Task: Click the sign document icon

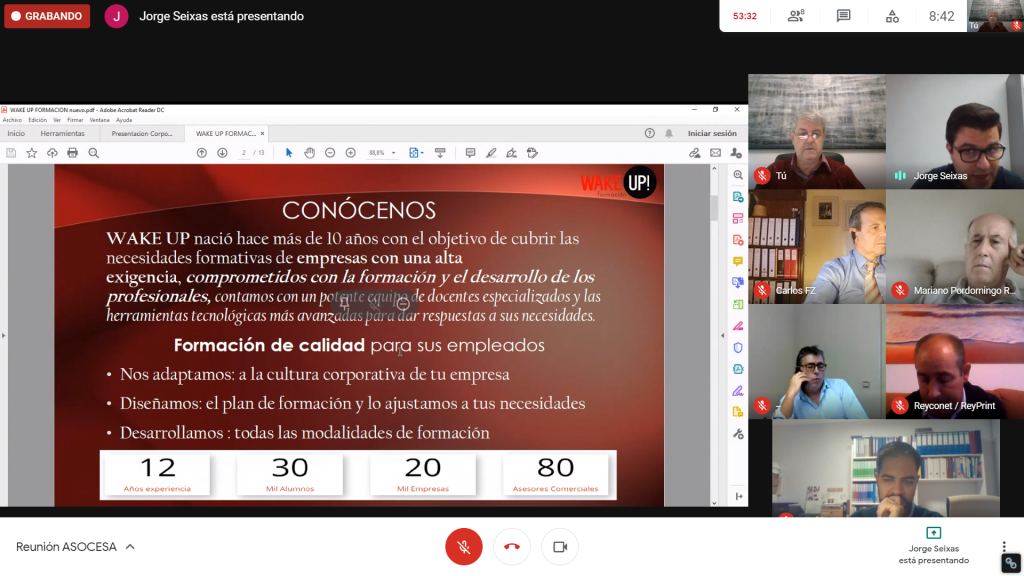Action: [x=511, y=153]
